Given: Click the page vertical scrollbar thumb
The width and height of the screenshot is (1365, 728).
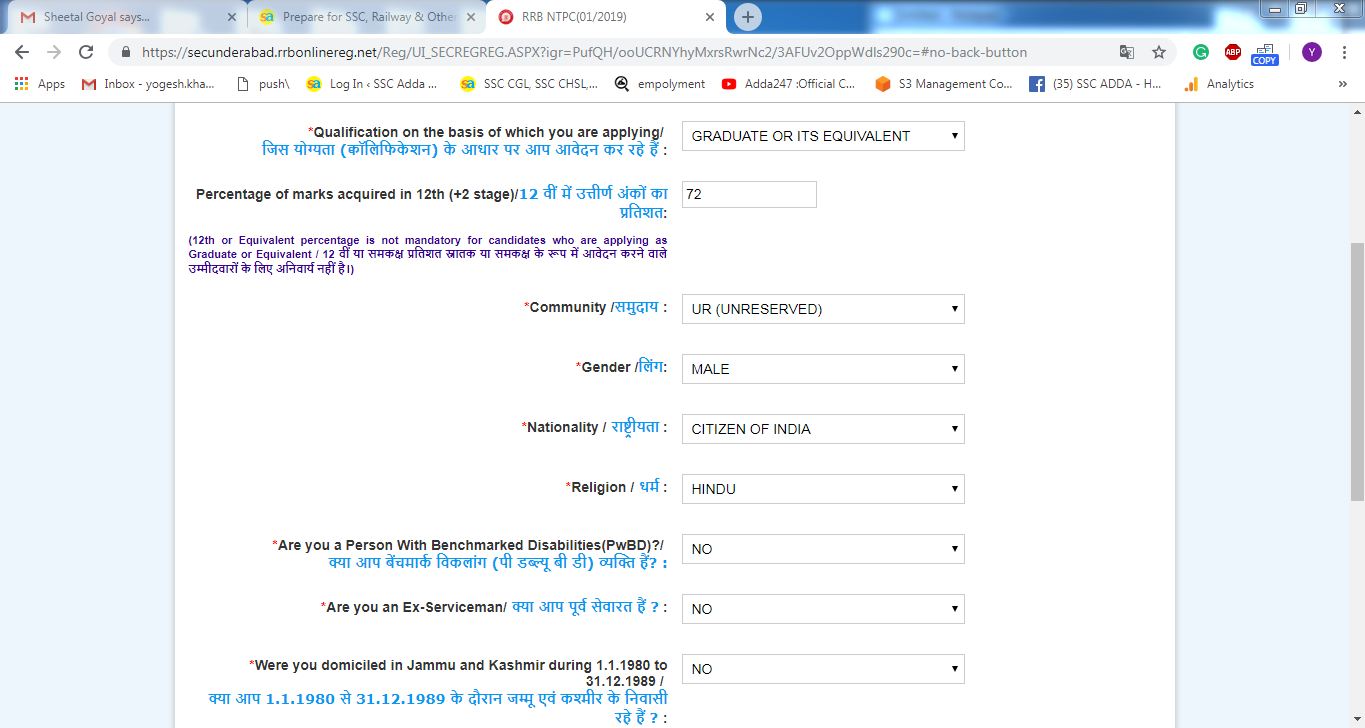Looking at the screenshot, I should coord(1356,370).
